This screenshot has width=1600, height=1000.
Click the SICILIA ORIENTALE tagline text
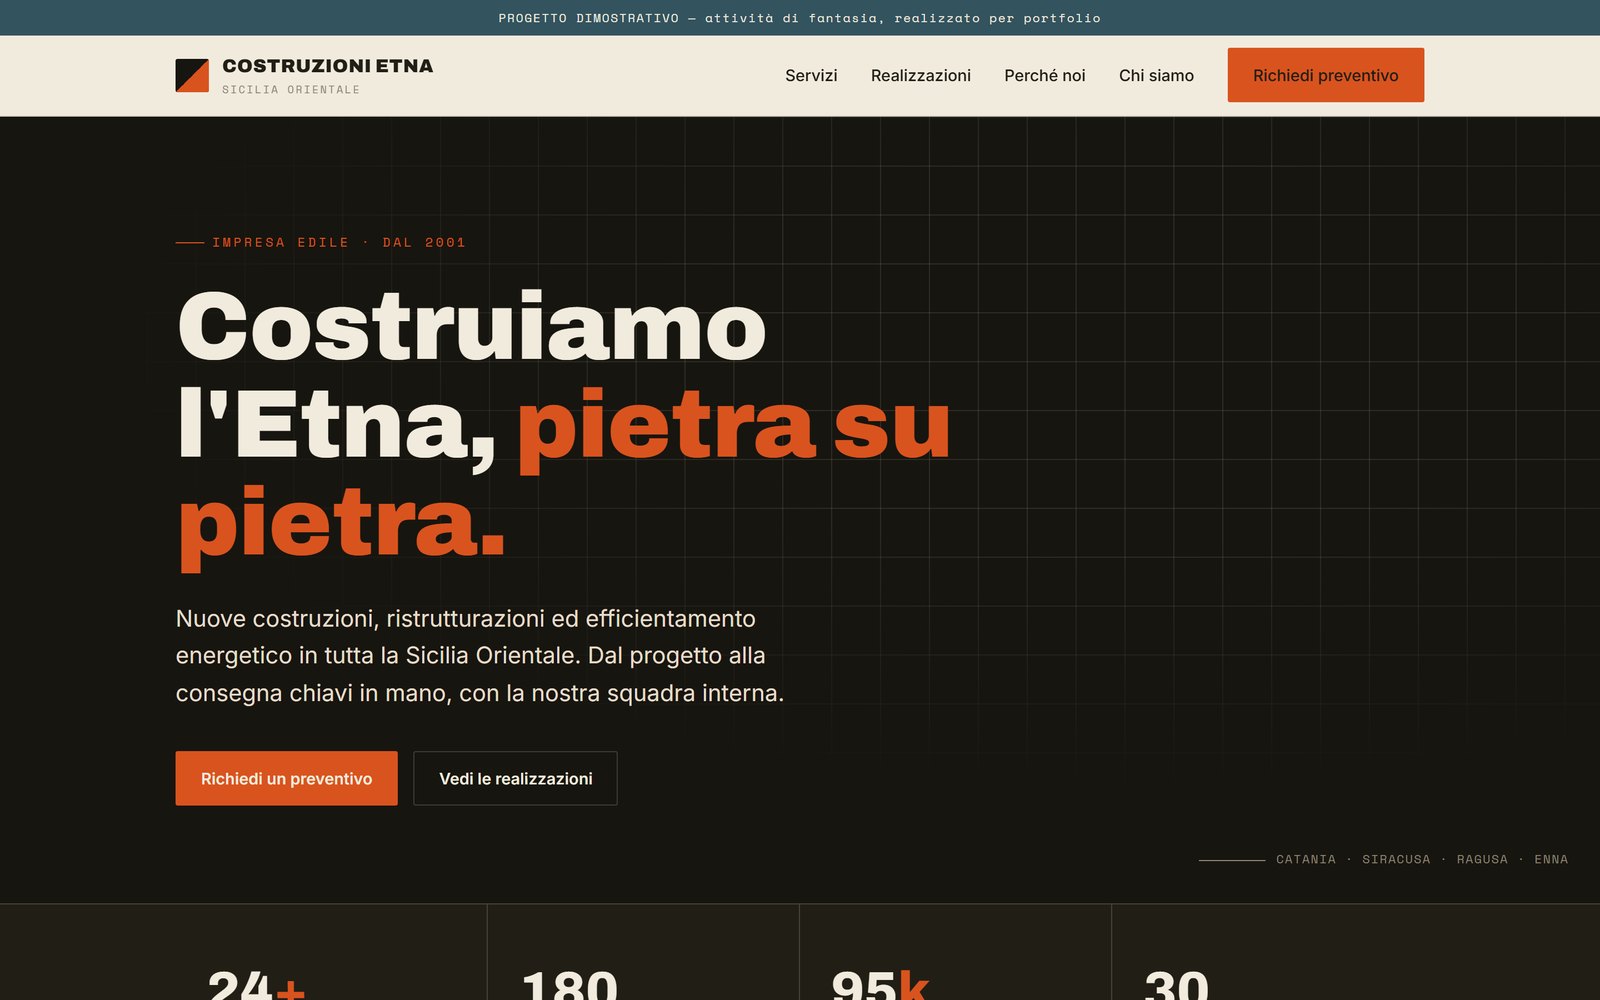pos(291,90)
